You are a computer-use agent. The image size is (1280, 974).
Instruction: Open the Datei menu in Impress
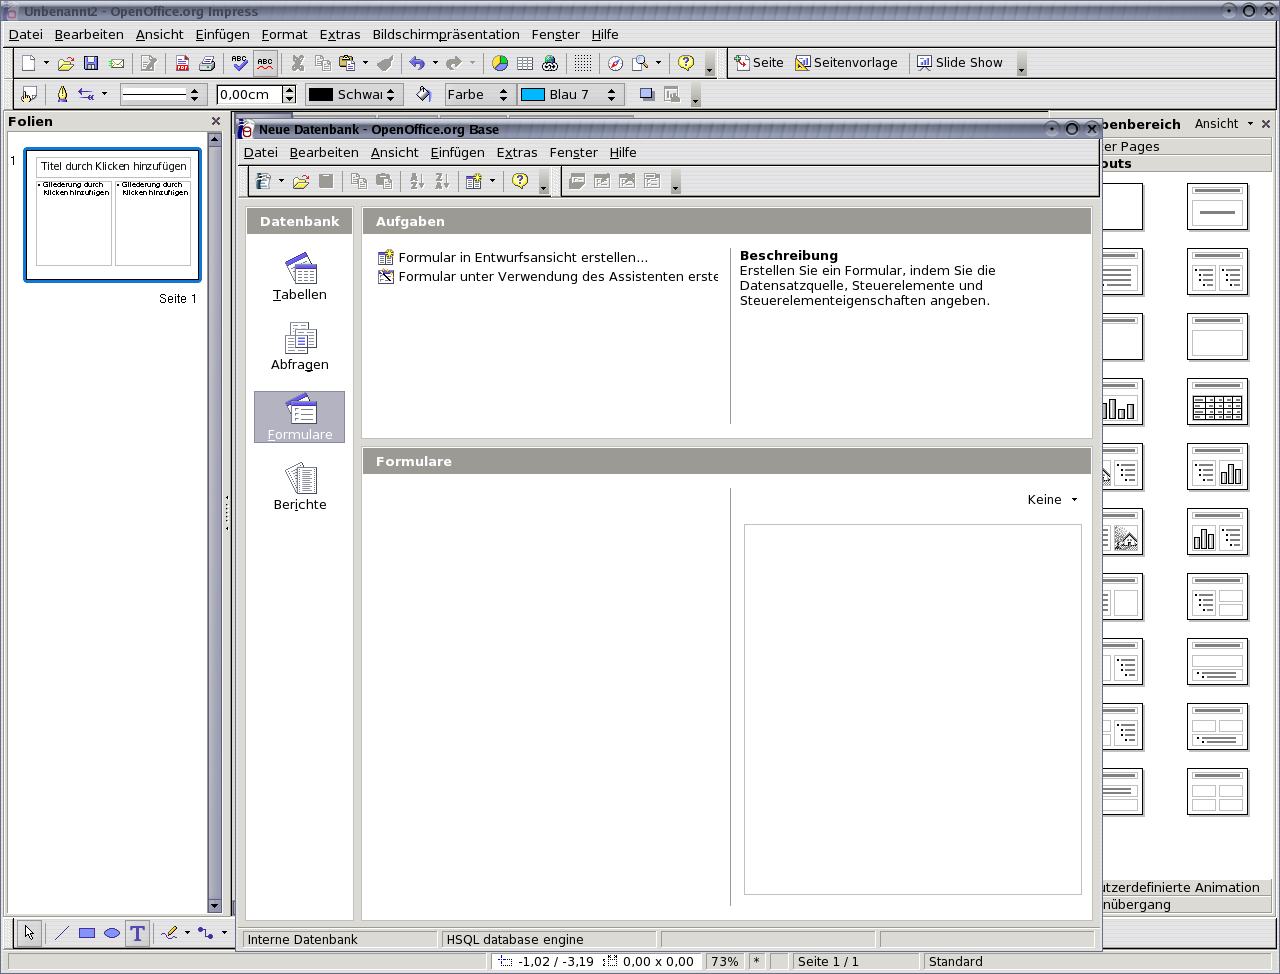26,34
